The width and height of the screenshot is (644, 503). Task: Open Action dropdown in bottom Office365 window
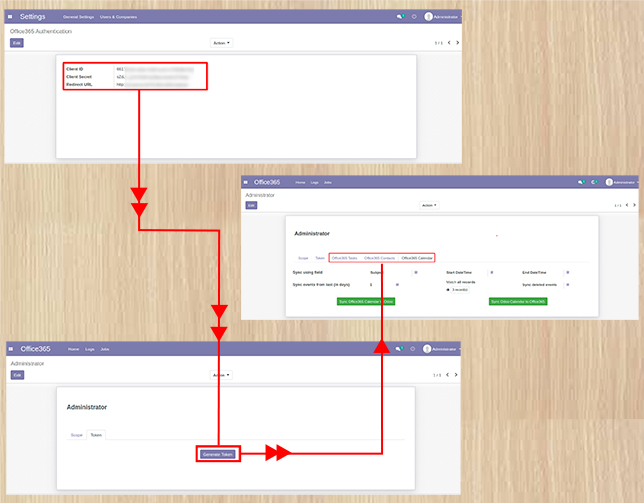(x=221, y=375)
